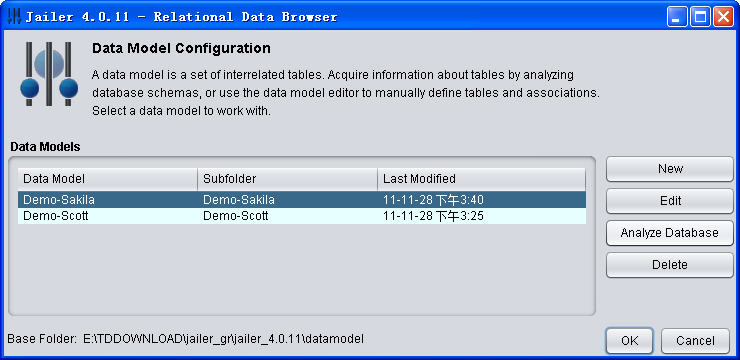This screenshot has width=740, height=360.
Task: Click the 3:40 last modified date cell
Action: [x=481, y=200]
